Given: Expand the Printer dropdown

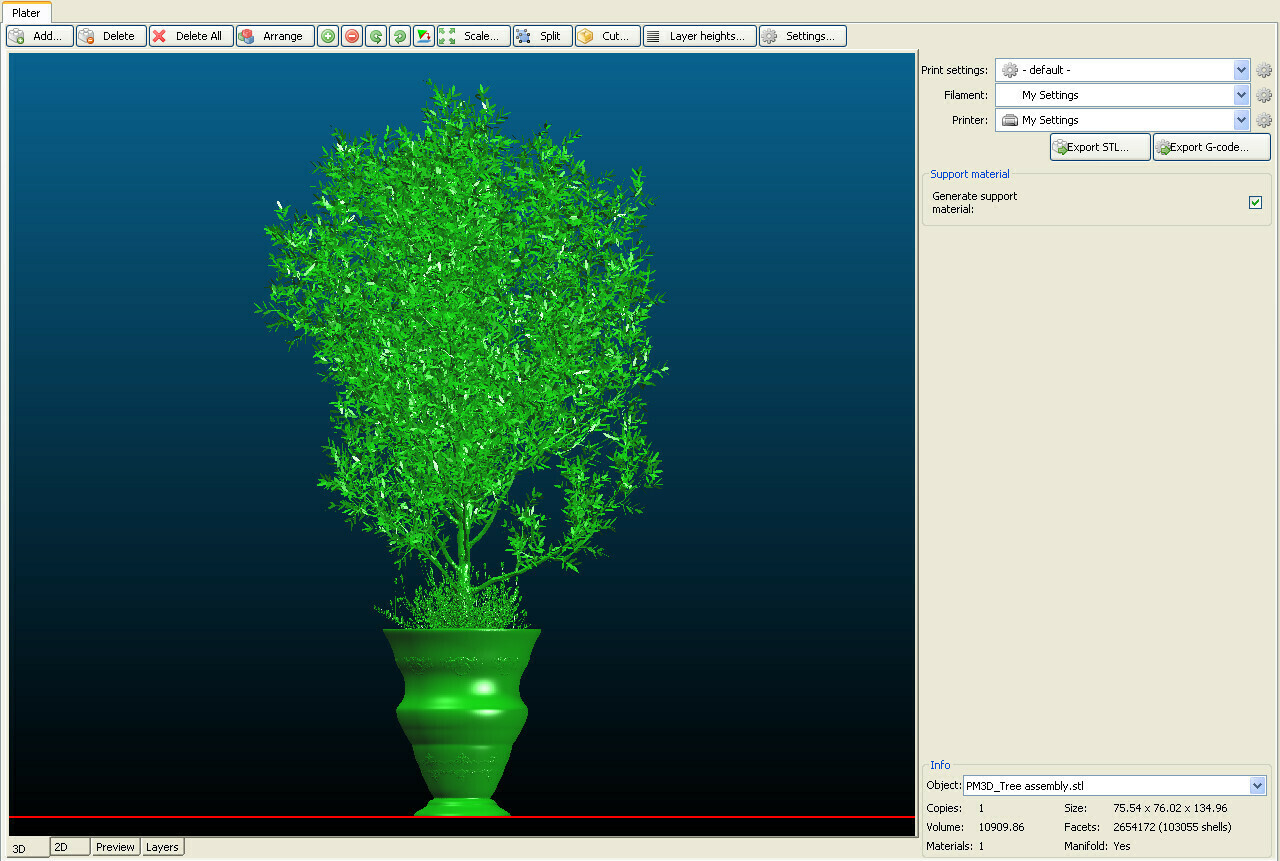Looking at the screenshot, I should pyautogui.click(x=1241, y=120).
